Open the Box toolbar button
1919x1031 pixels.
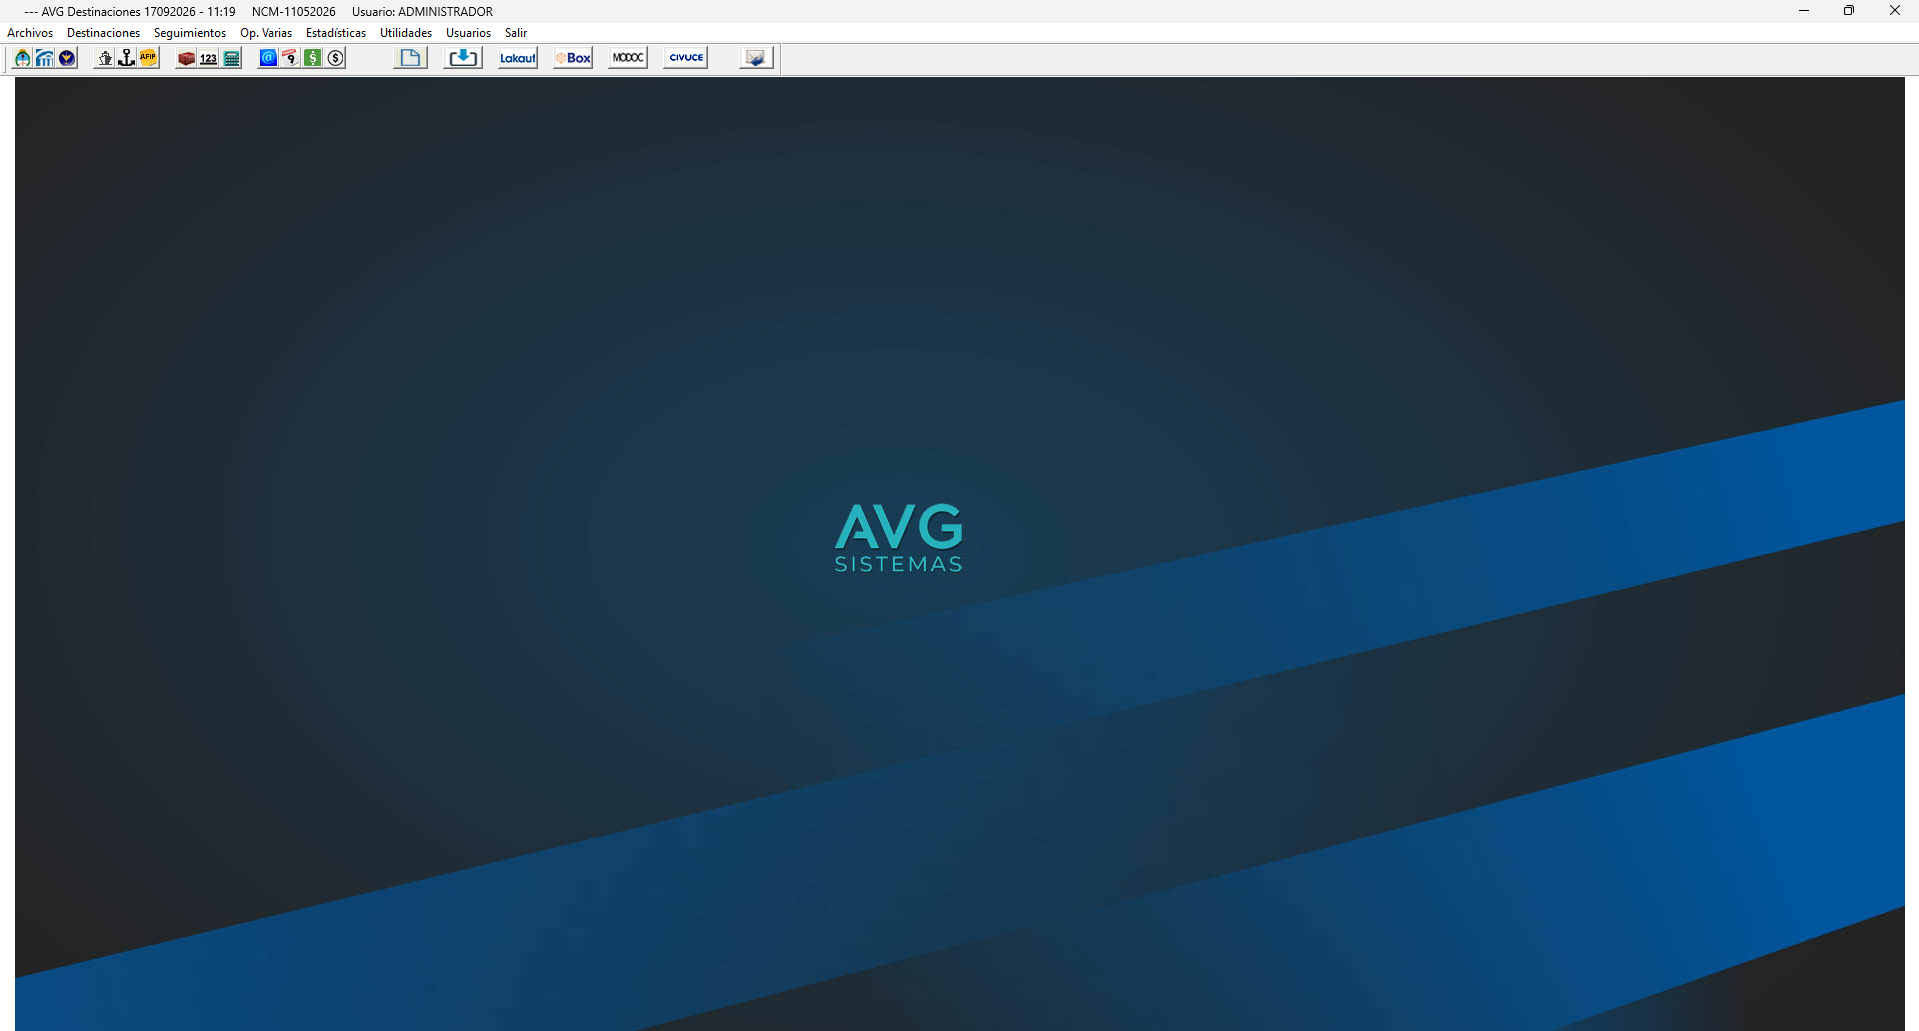click(573, 58)
